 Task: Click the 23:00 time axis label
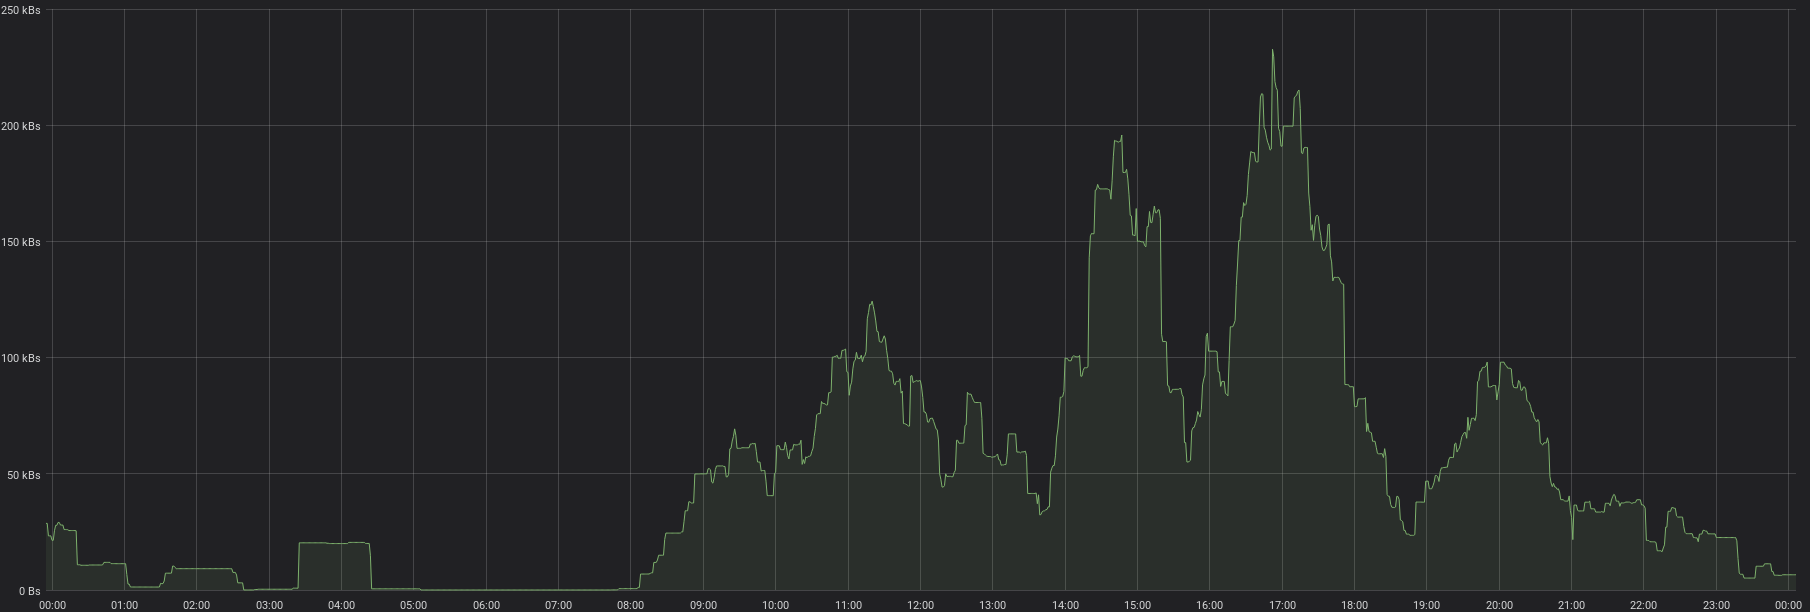pyautogui.click(x=1716, y=605)
